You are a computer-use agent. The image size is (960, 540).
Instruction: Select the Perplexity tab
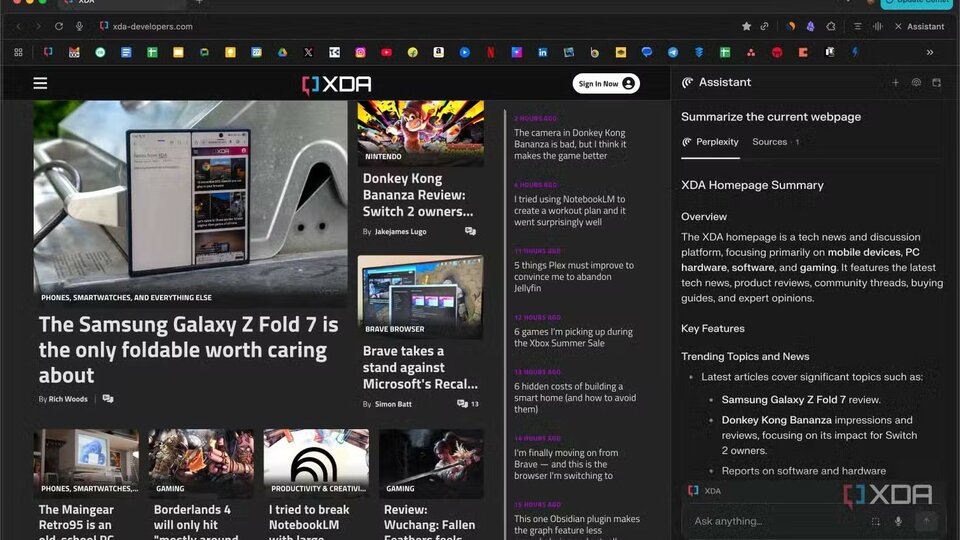[x=710, y=142]
